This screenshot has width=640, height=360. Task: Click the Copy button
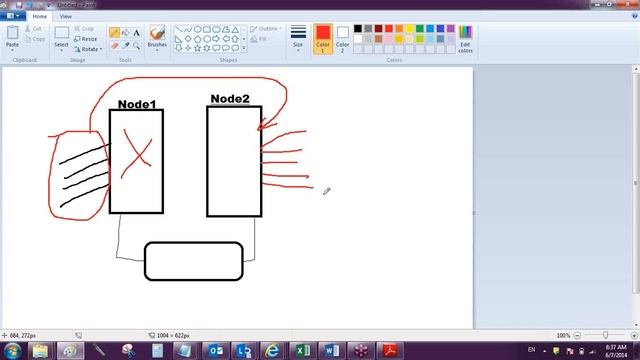click(35, 39)
